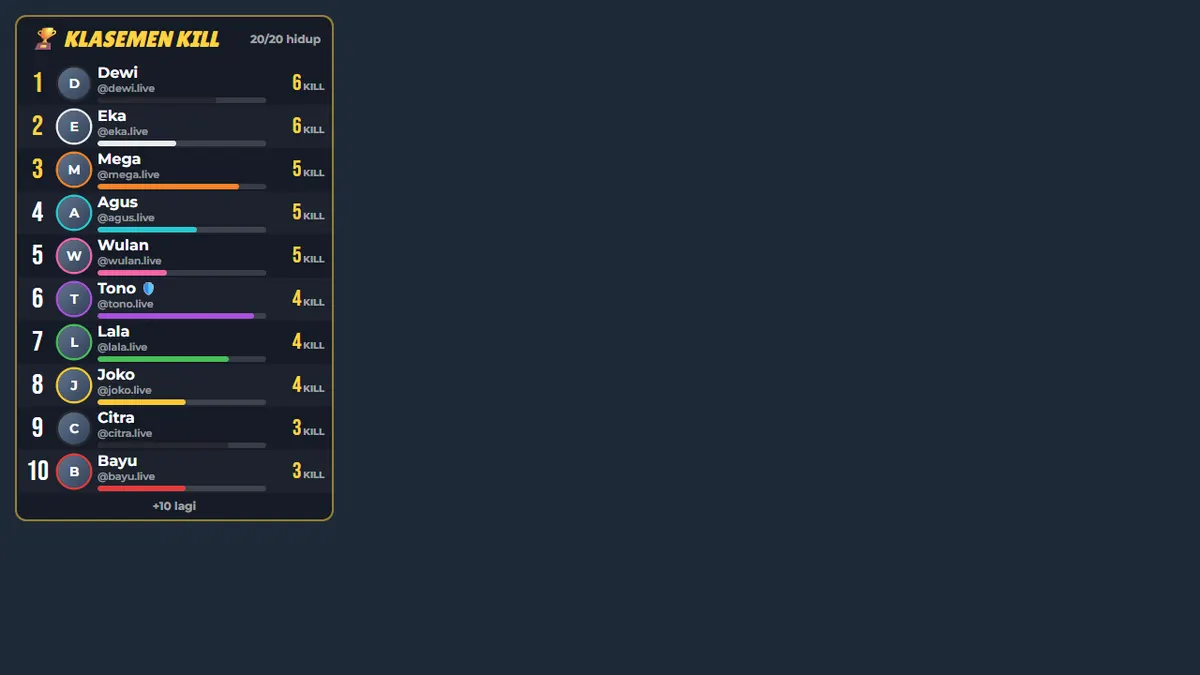Click rank number 3 beside Mega
1200x675 pixels.
point(38,169)
